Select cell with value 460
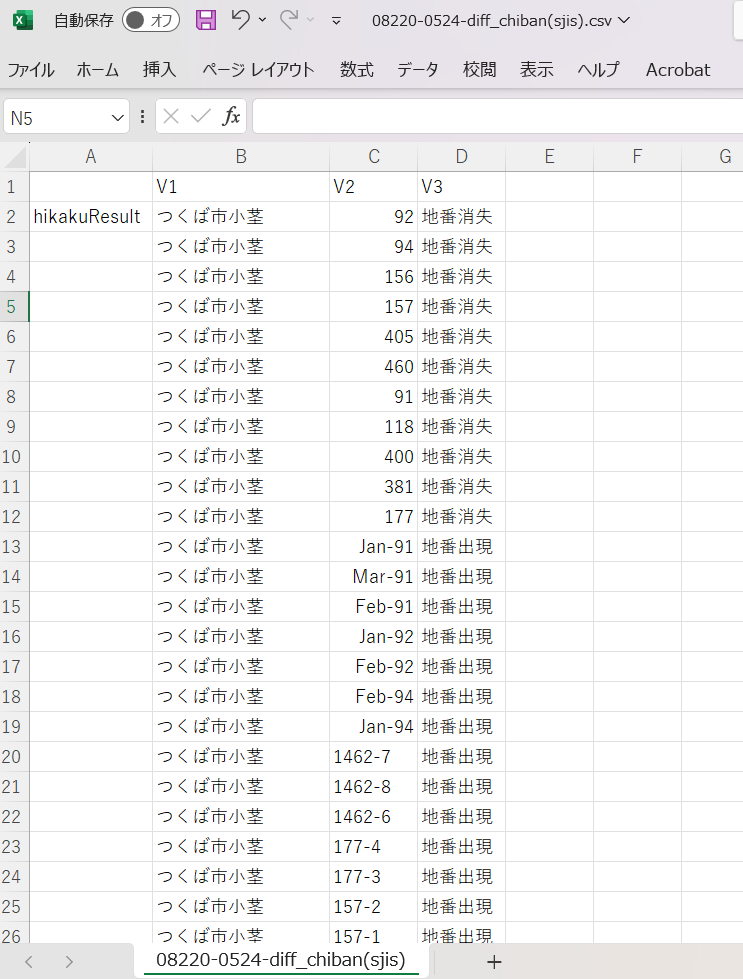 pyautogui.click(x=373, y=367)
